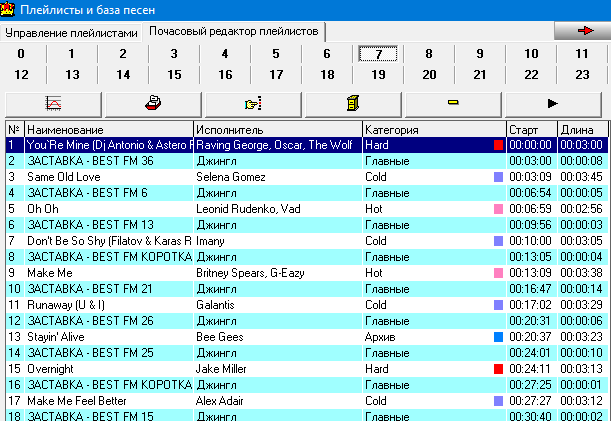Click the black play triangle button
Viewport: 611px width, 421px height.
[x=553, y=104]
